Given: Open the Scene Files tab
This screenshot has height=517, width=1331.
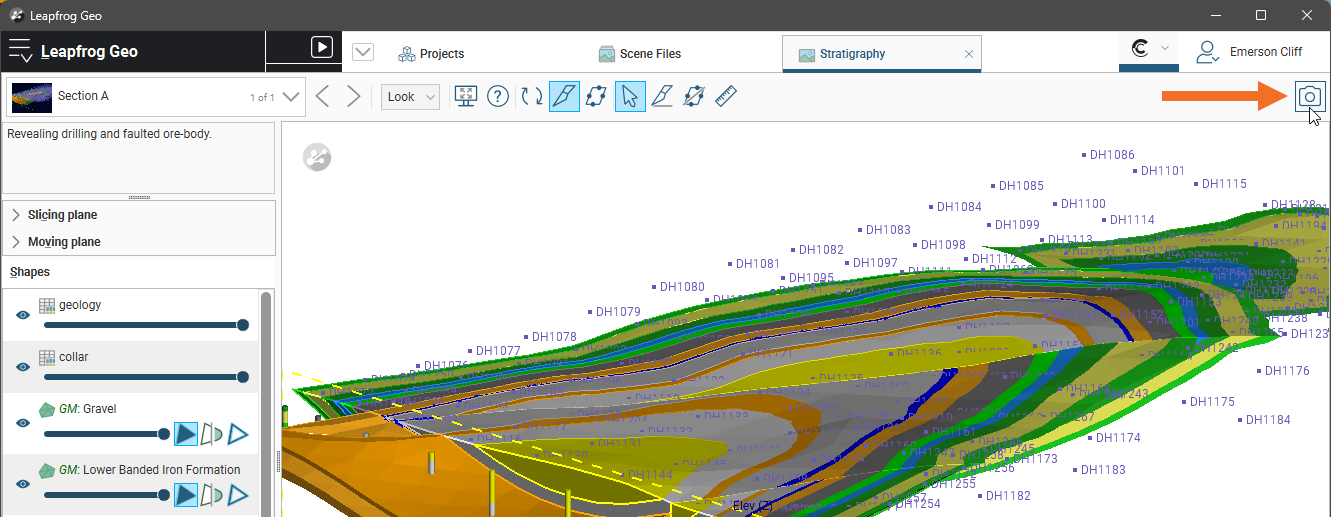Looking at the screenshot, I should click(640, 54).
